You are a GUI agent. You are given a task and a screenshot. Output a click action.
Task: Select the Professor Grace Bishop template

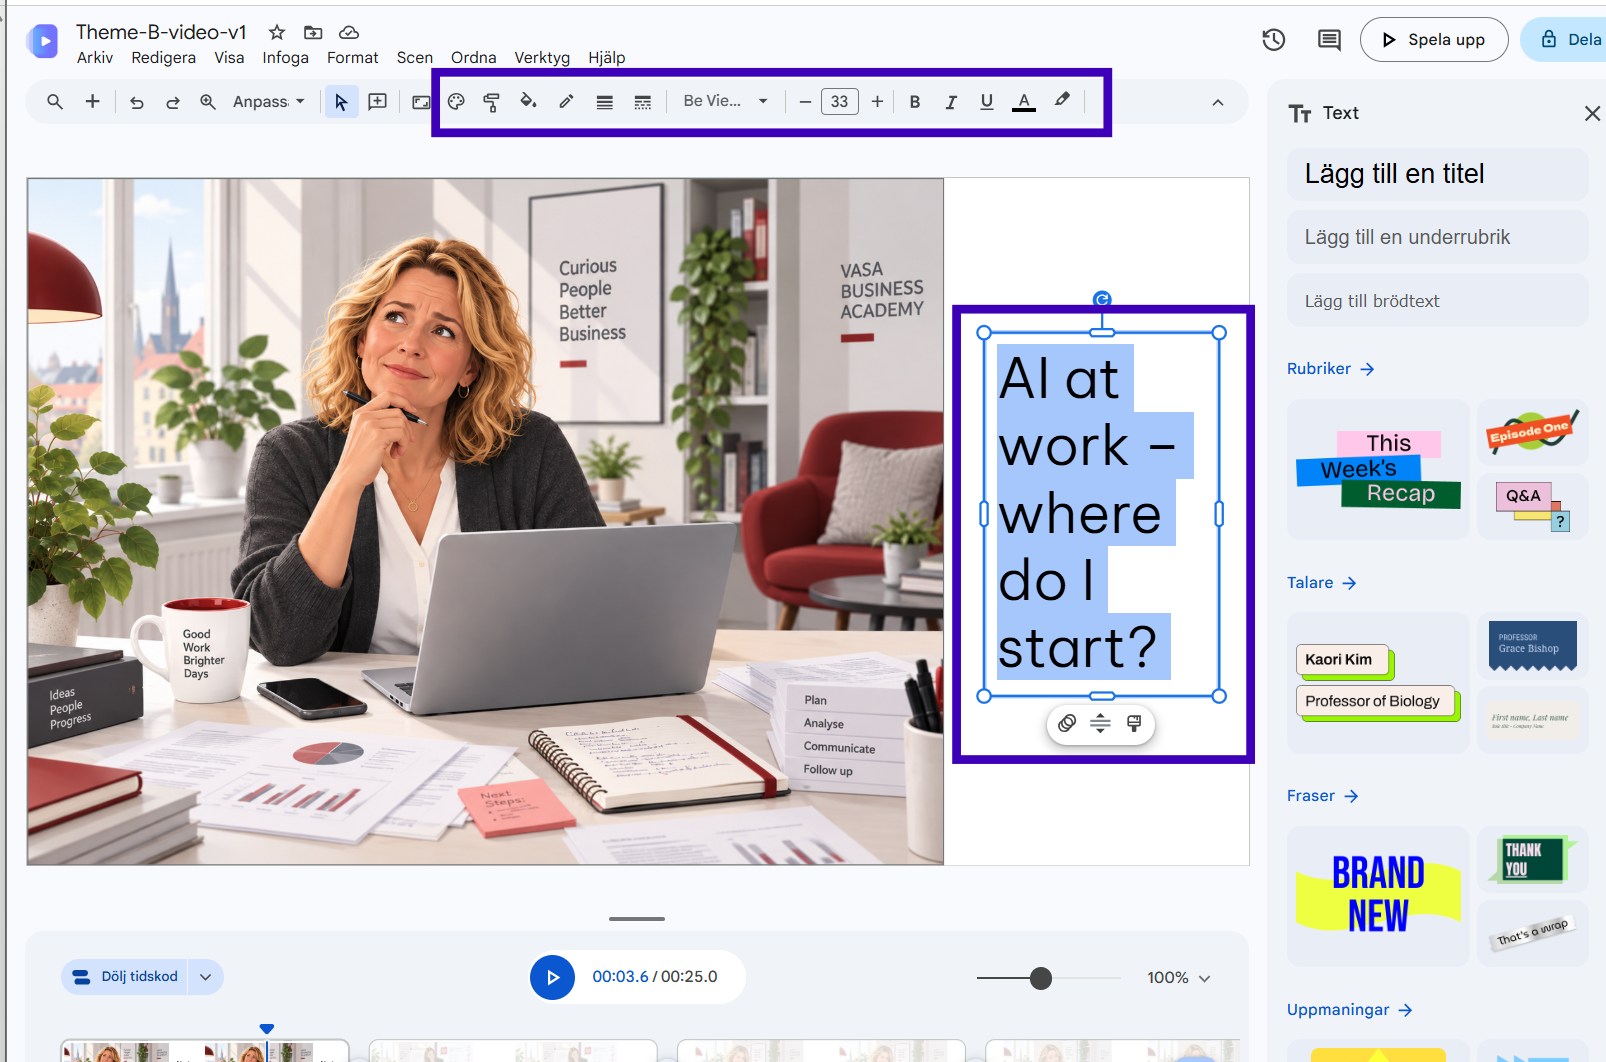(1533, 646)
